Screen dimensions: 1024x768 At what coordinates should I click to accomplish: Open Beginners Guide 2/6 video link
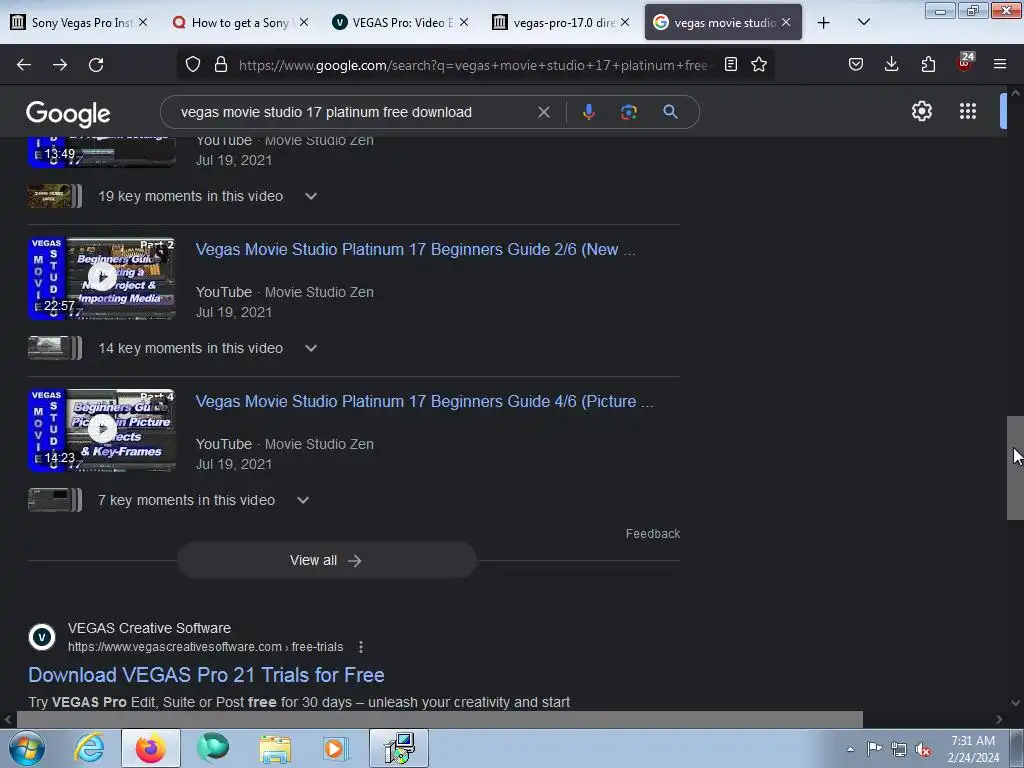tap(415, 249)
